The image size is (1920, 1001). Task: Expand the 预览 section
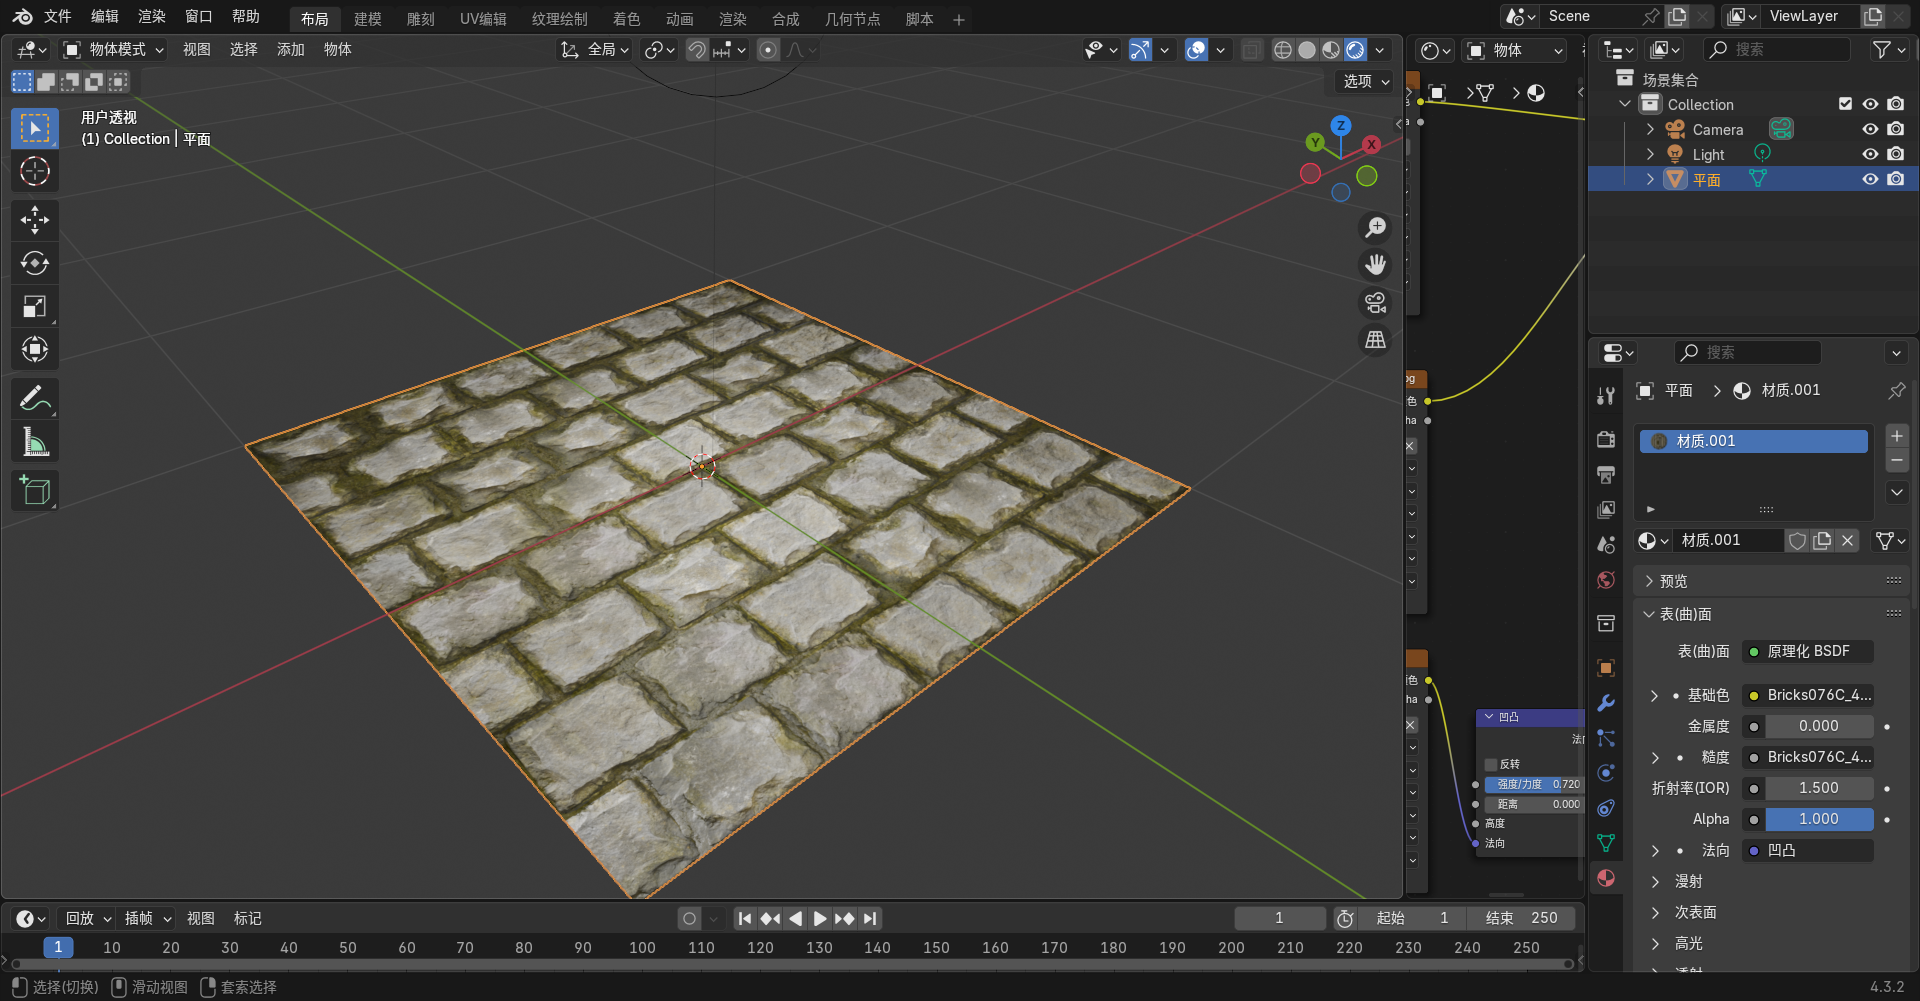click(1673, 581)
